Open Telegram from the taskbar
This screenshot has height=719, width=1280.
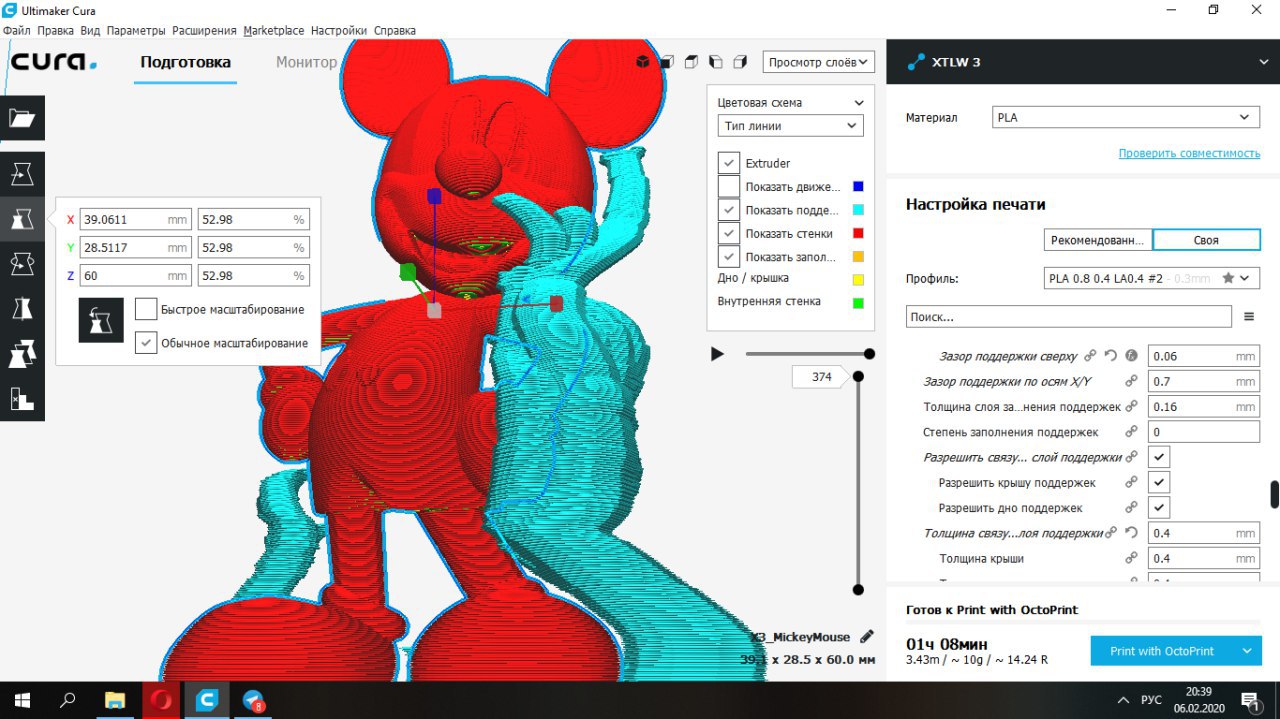[x=253, y=700]
